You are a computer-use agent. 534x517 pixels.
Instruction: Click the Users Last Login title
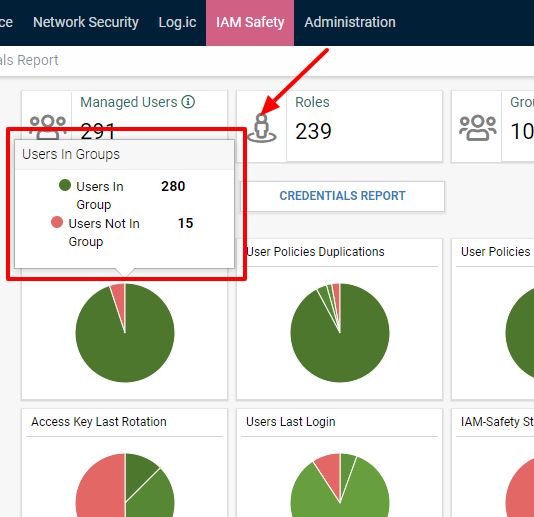pos(290,422)
